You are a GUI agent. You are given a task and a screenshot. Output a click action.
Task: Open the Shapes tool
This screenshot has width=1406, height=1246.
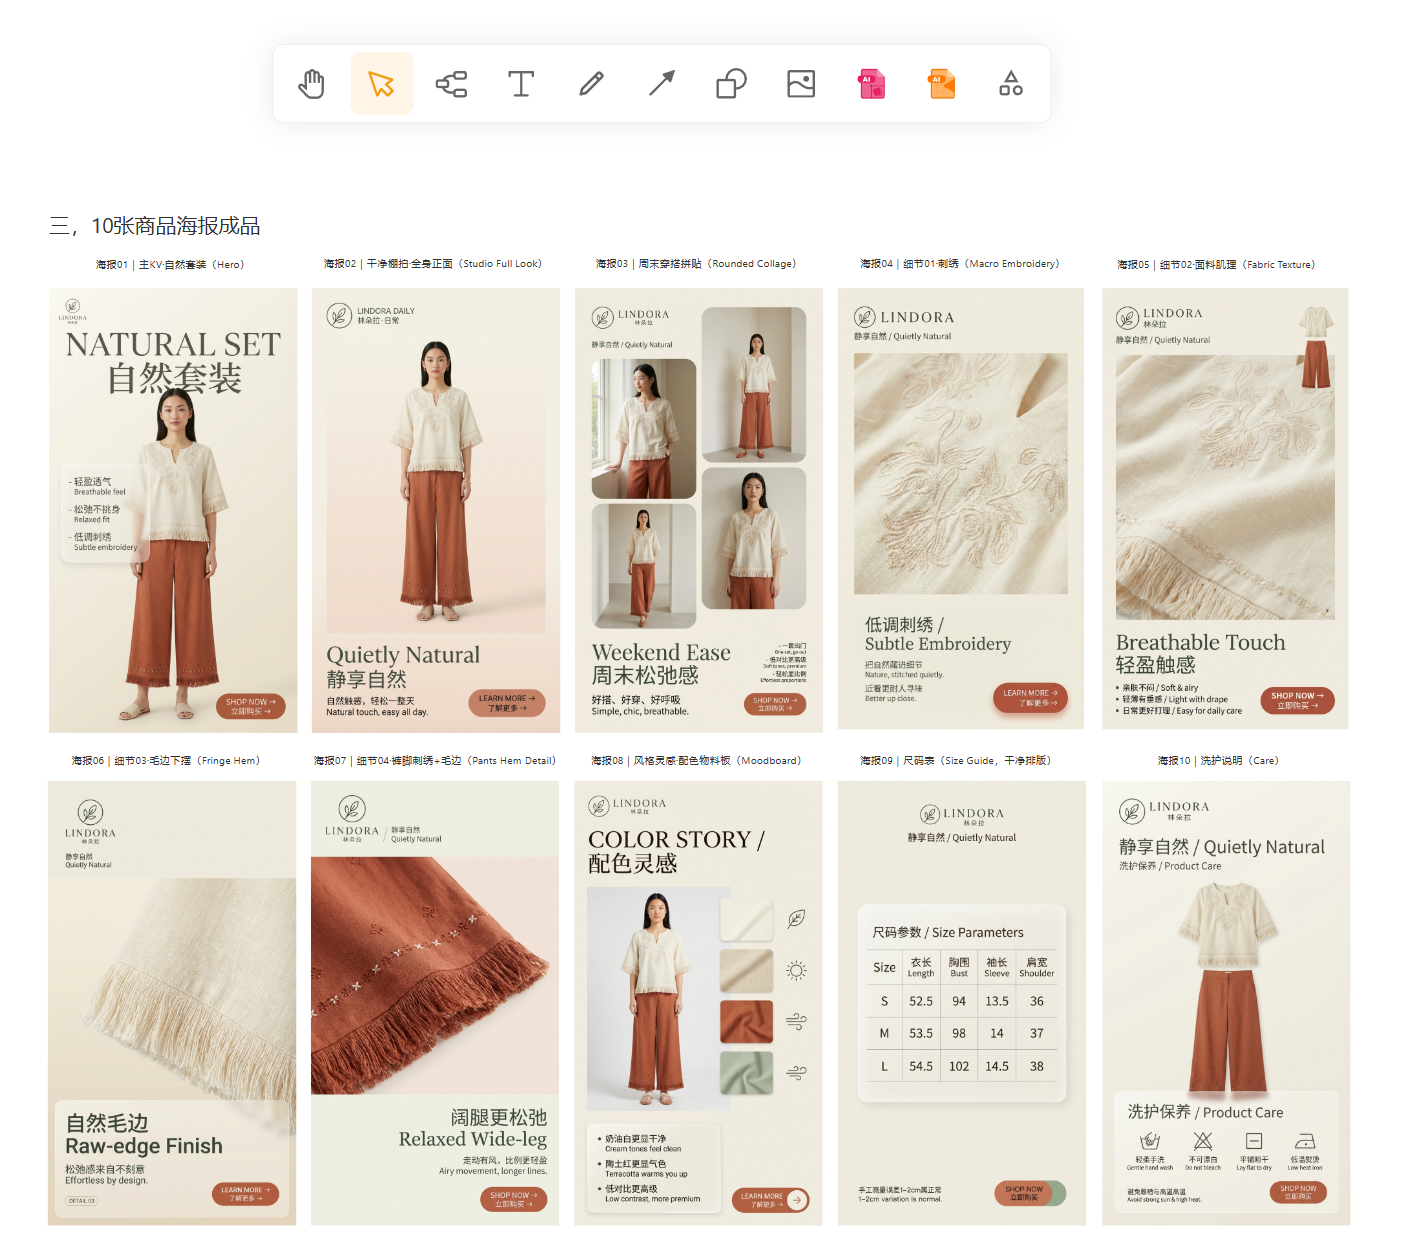click(731, 84)
